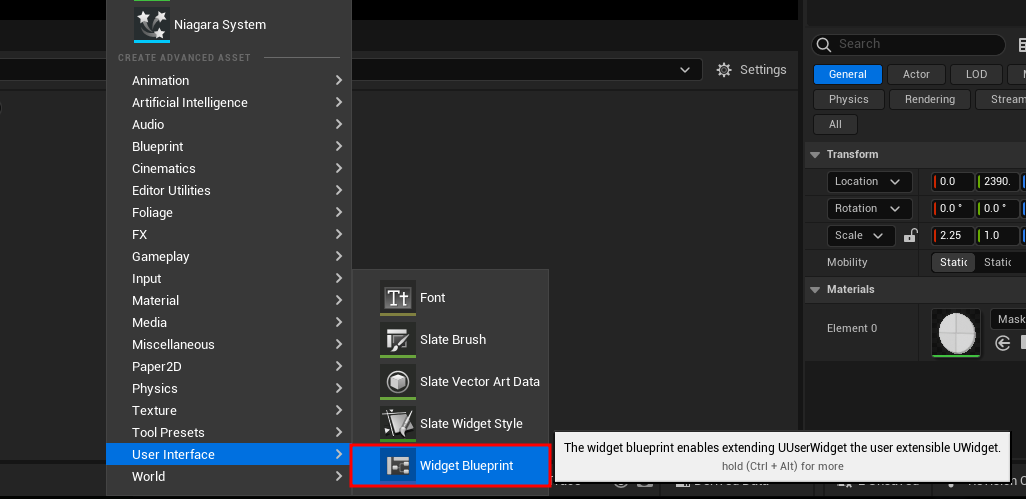Click the magnifier icon in Details search

pos(824,44)
